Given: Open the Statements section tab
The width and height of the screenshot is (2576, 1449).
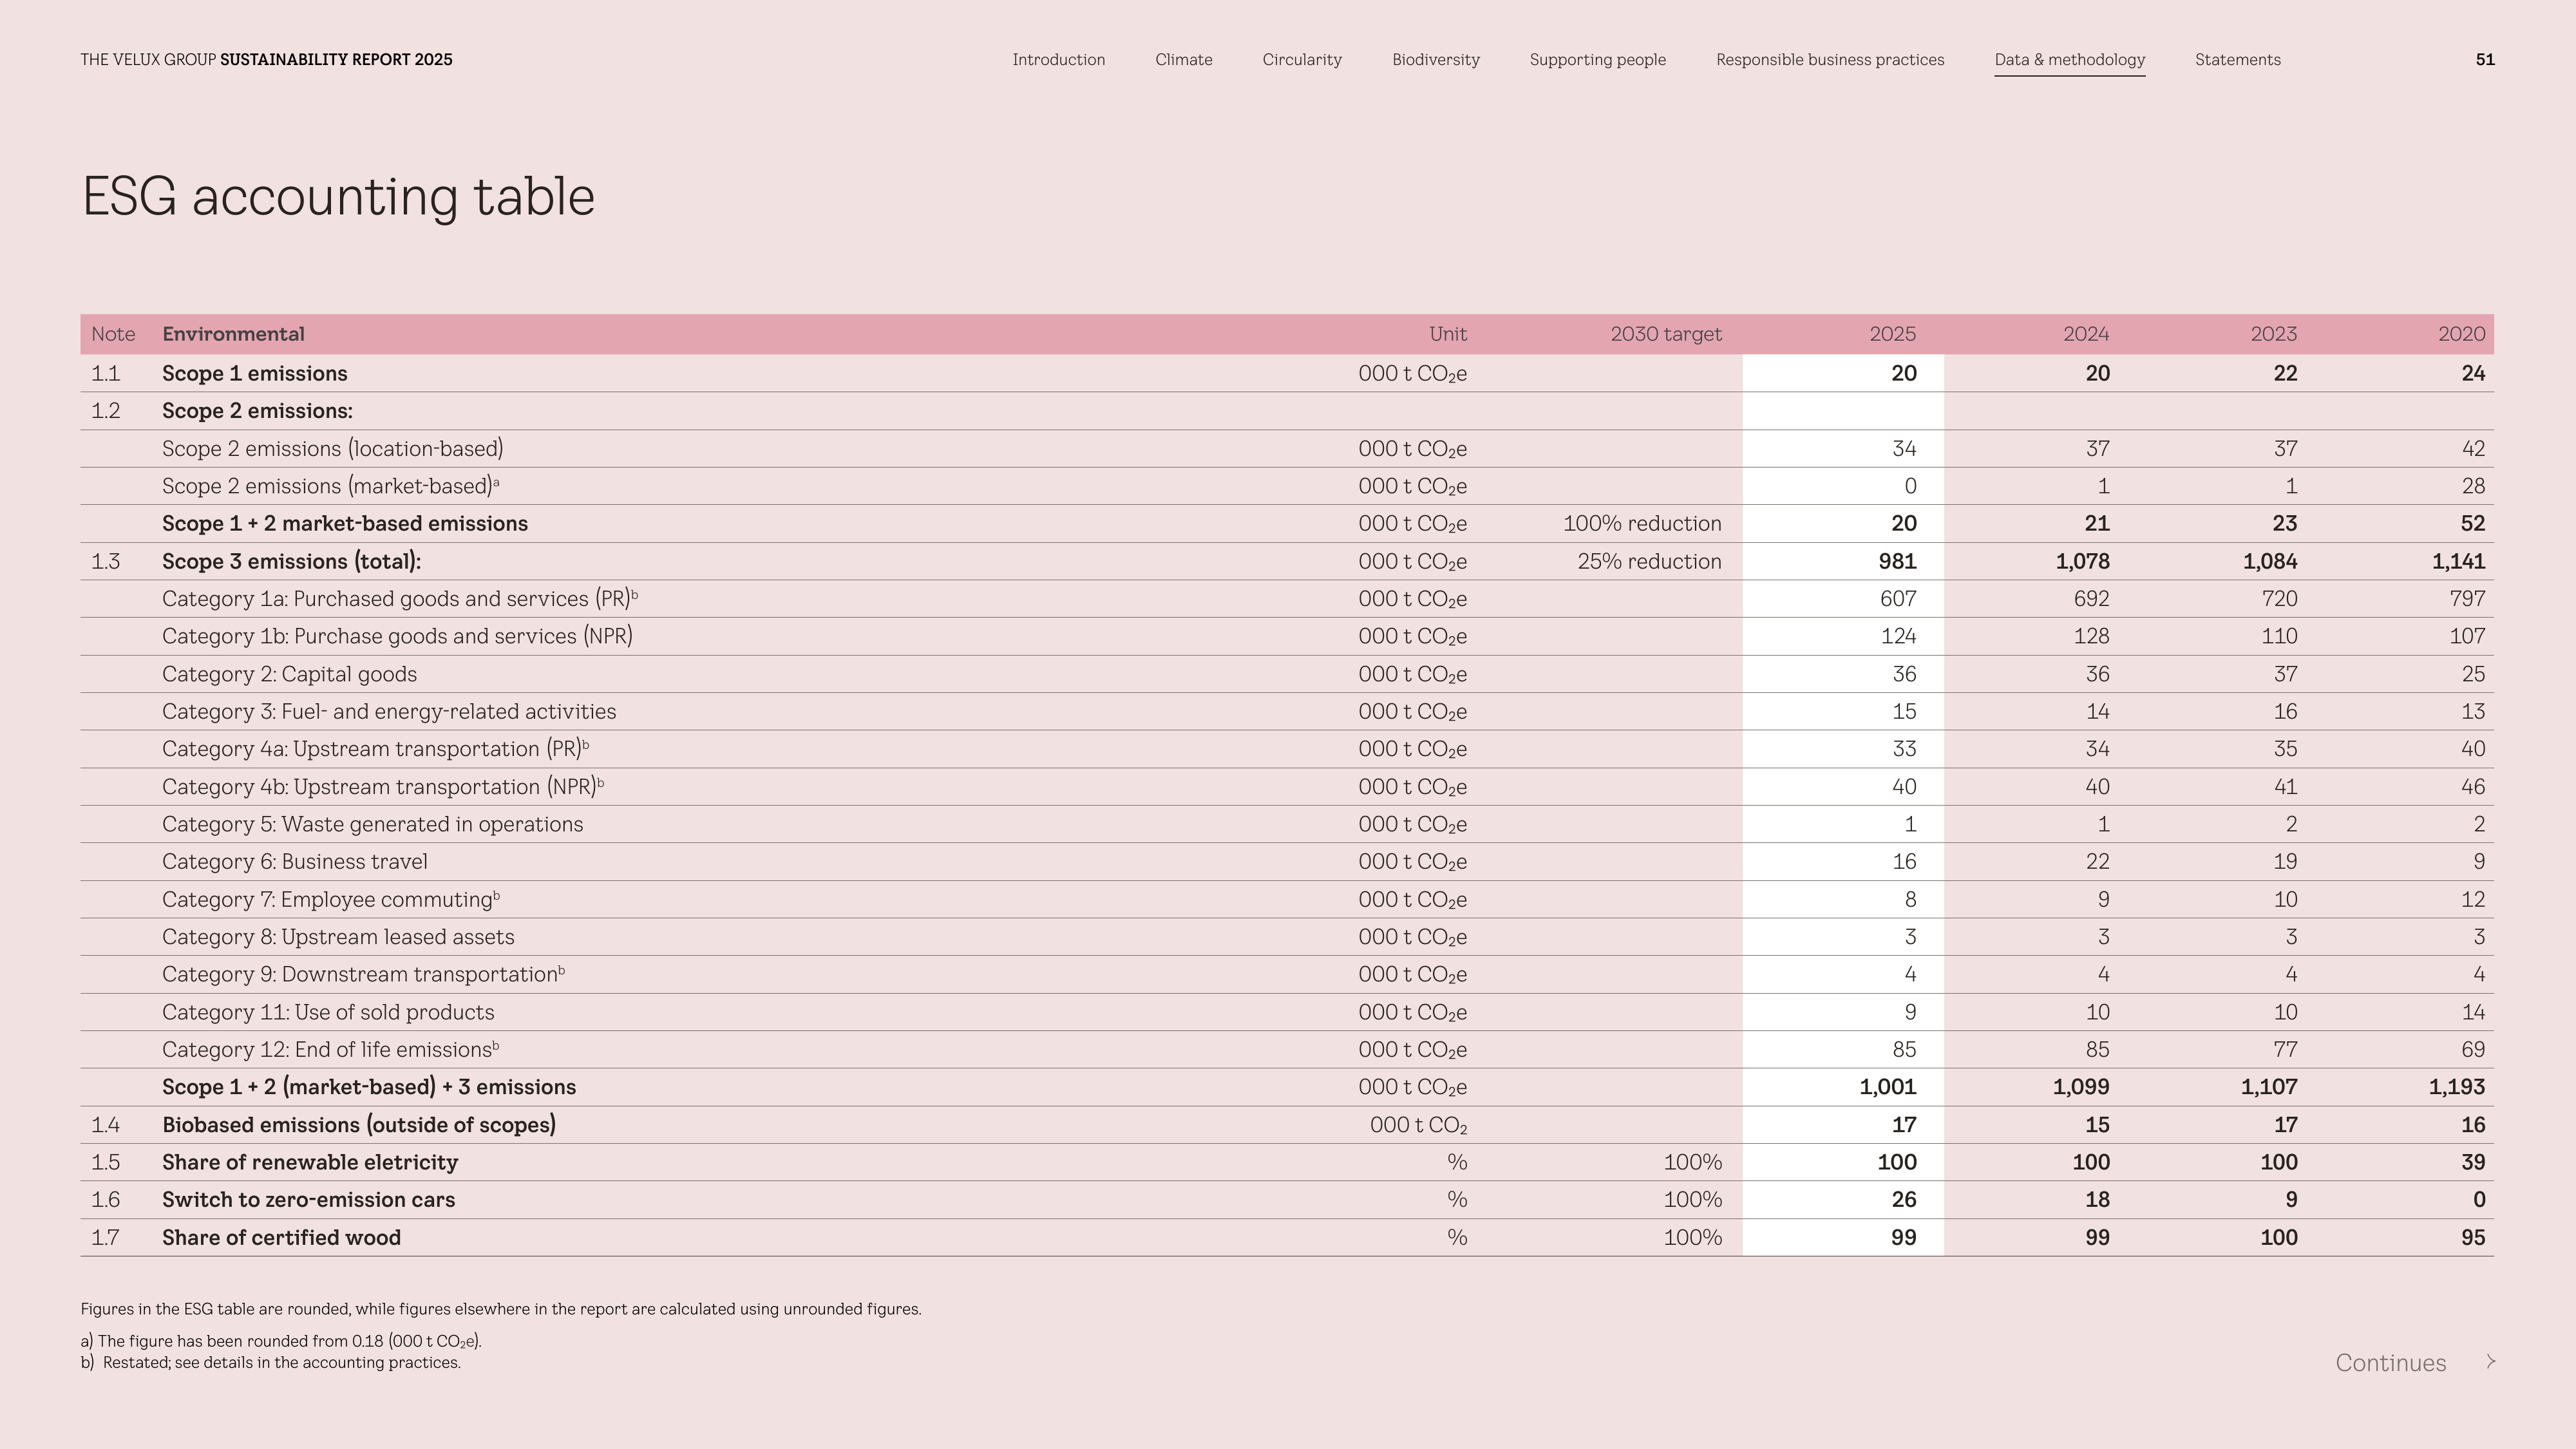Looking at the screenshot, I should click(x=2237, y=60).
